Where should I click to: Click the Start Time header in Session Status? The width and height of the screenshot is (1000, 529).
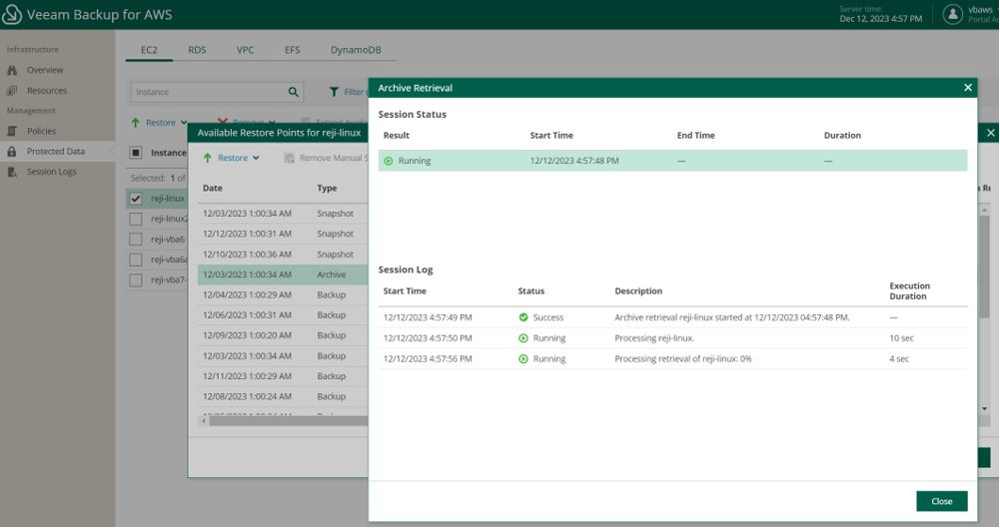[551, 135]
